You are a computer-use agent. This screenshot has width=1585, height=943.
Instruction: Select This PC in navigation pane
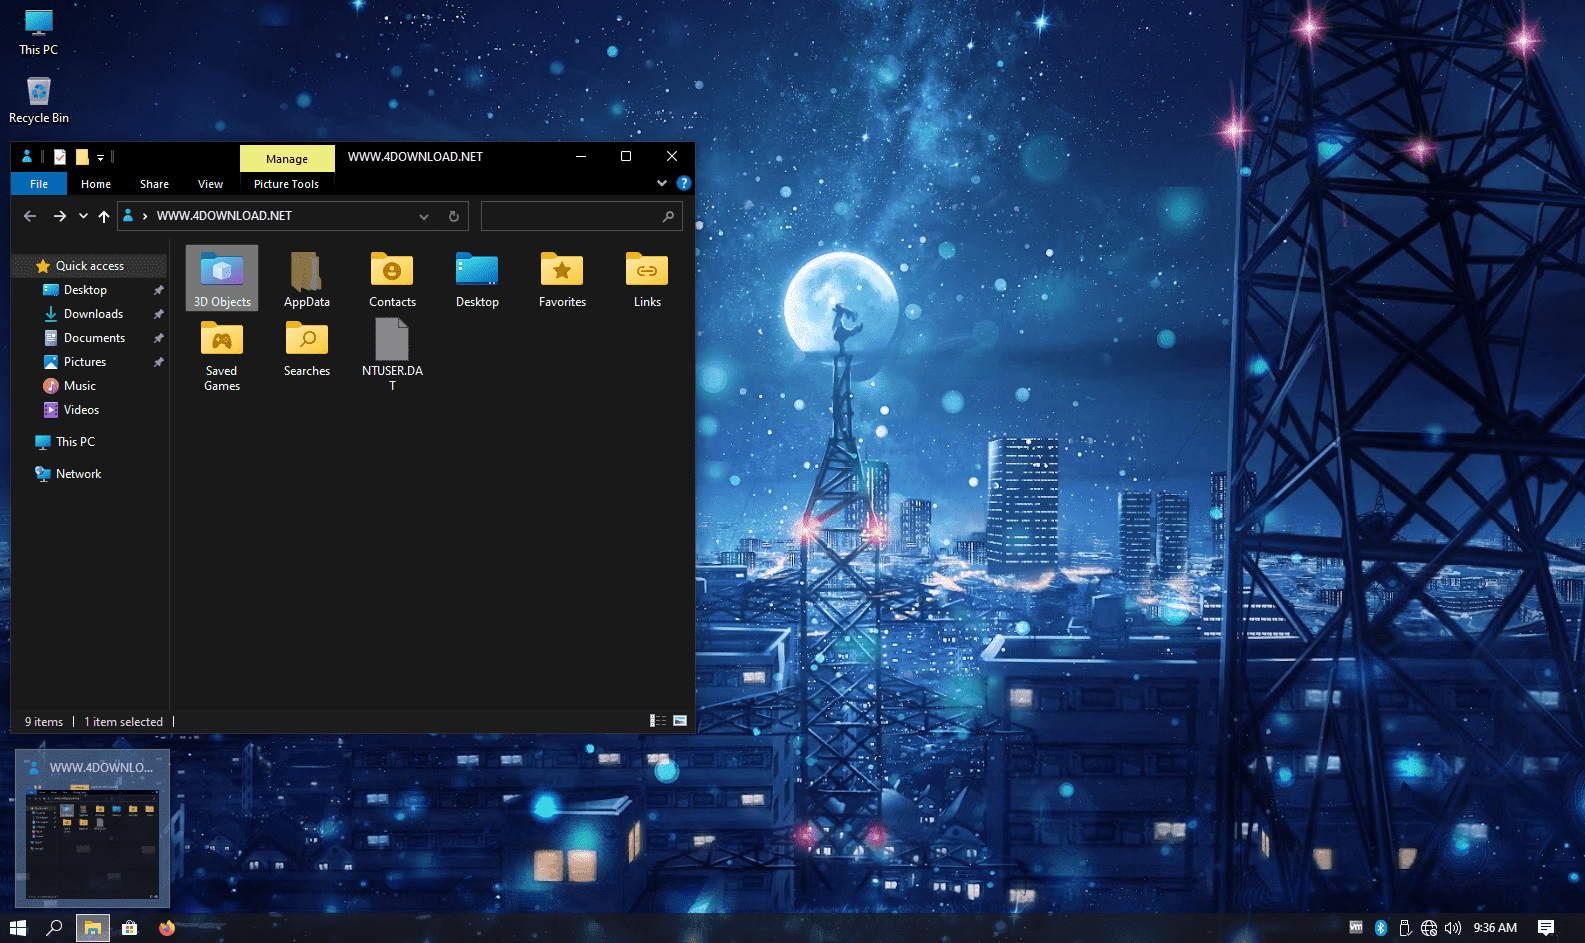(75, 442)
